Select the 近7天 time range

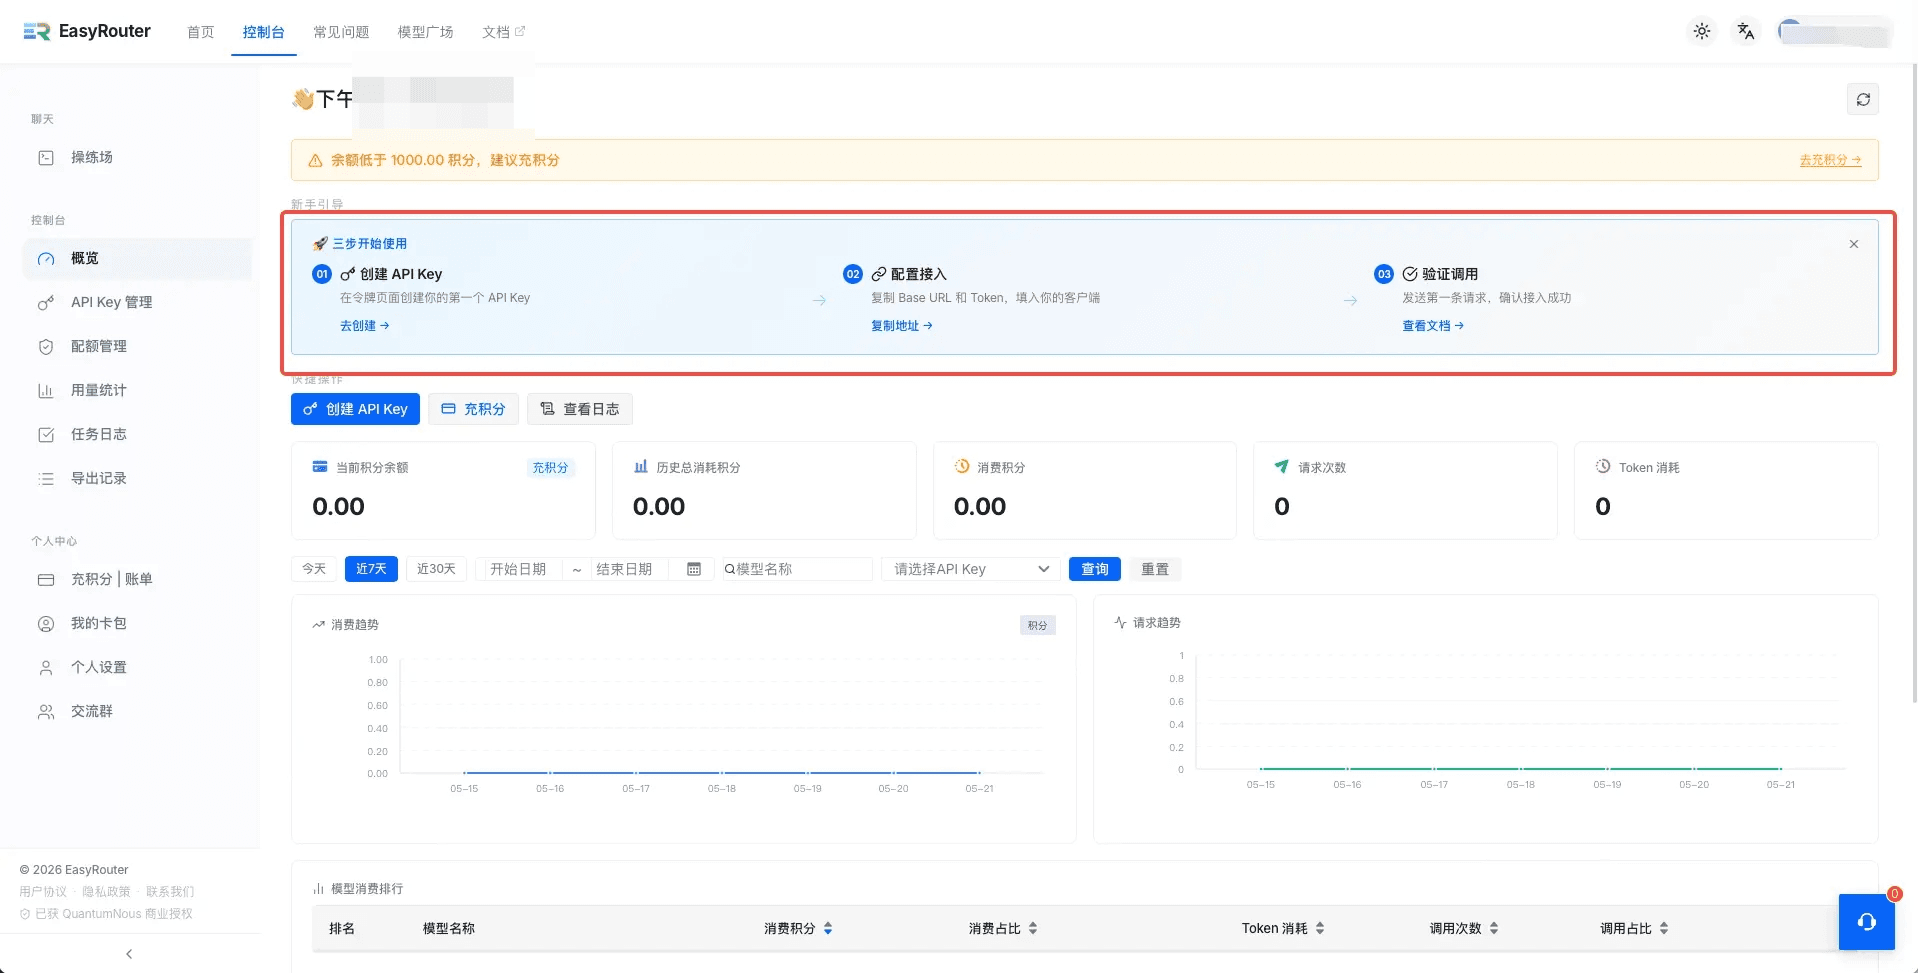click(371, 569)
